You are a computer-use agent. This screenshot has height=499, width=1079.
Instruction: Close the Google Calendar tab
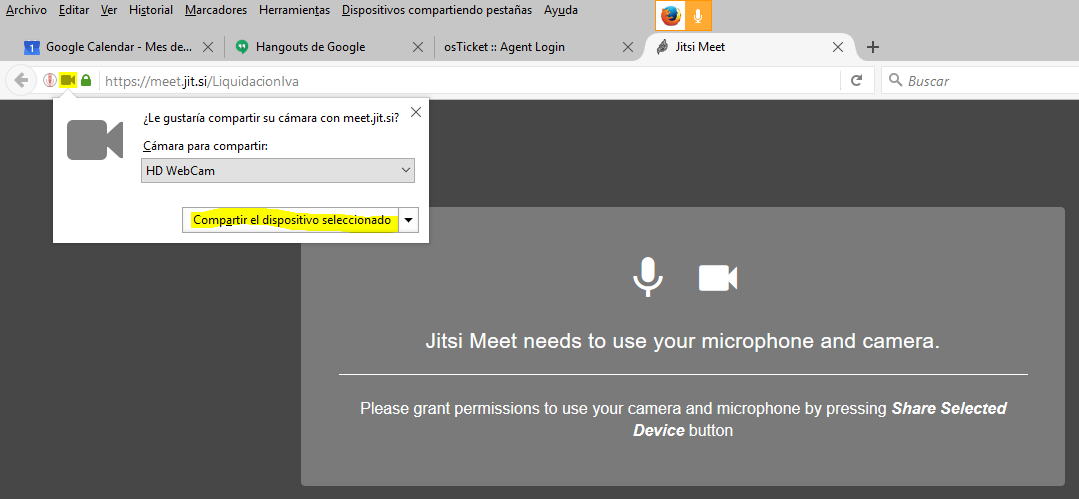pyautogui.click(x=209, y=47)
